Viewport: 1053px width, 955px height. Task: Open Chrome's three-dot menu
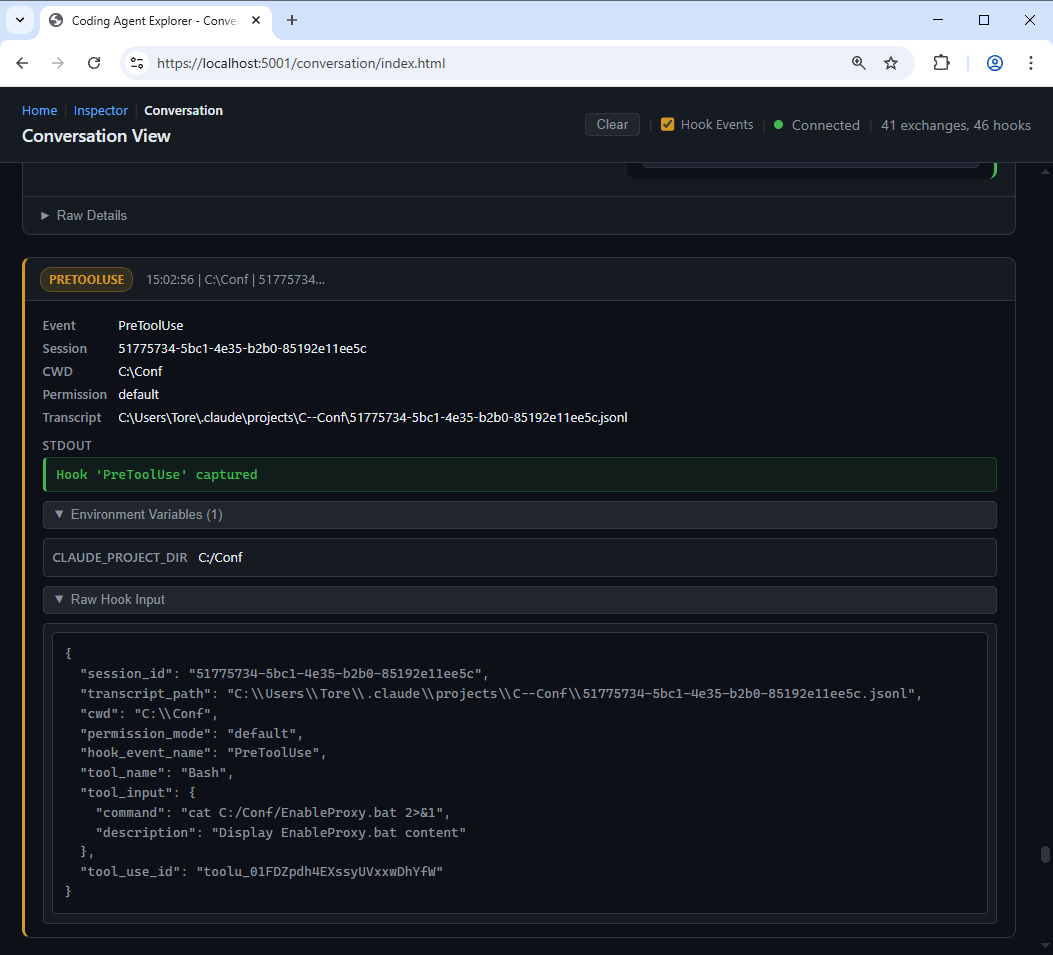1031,62
